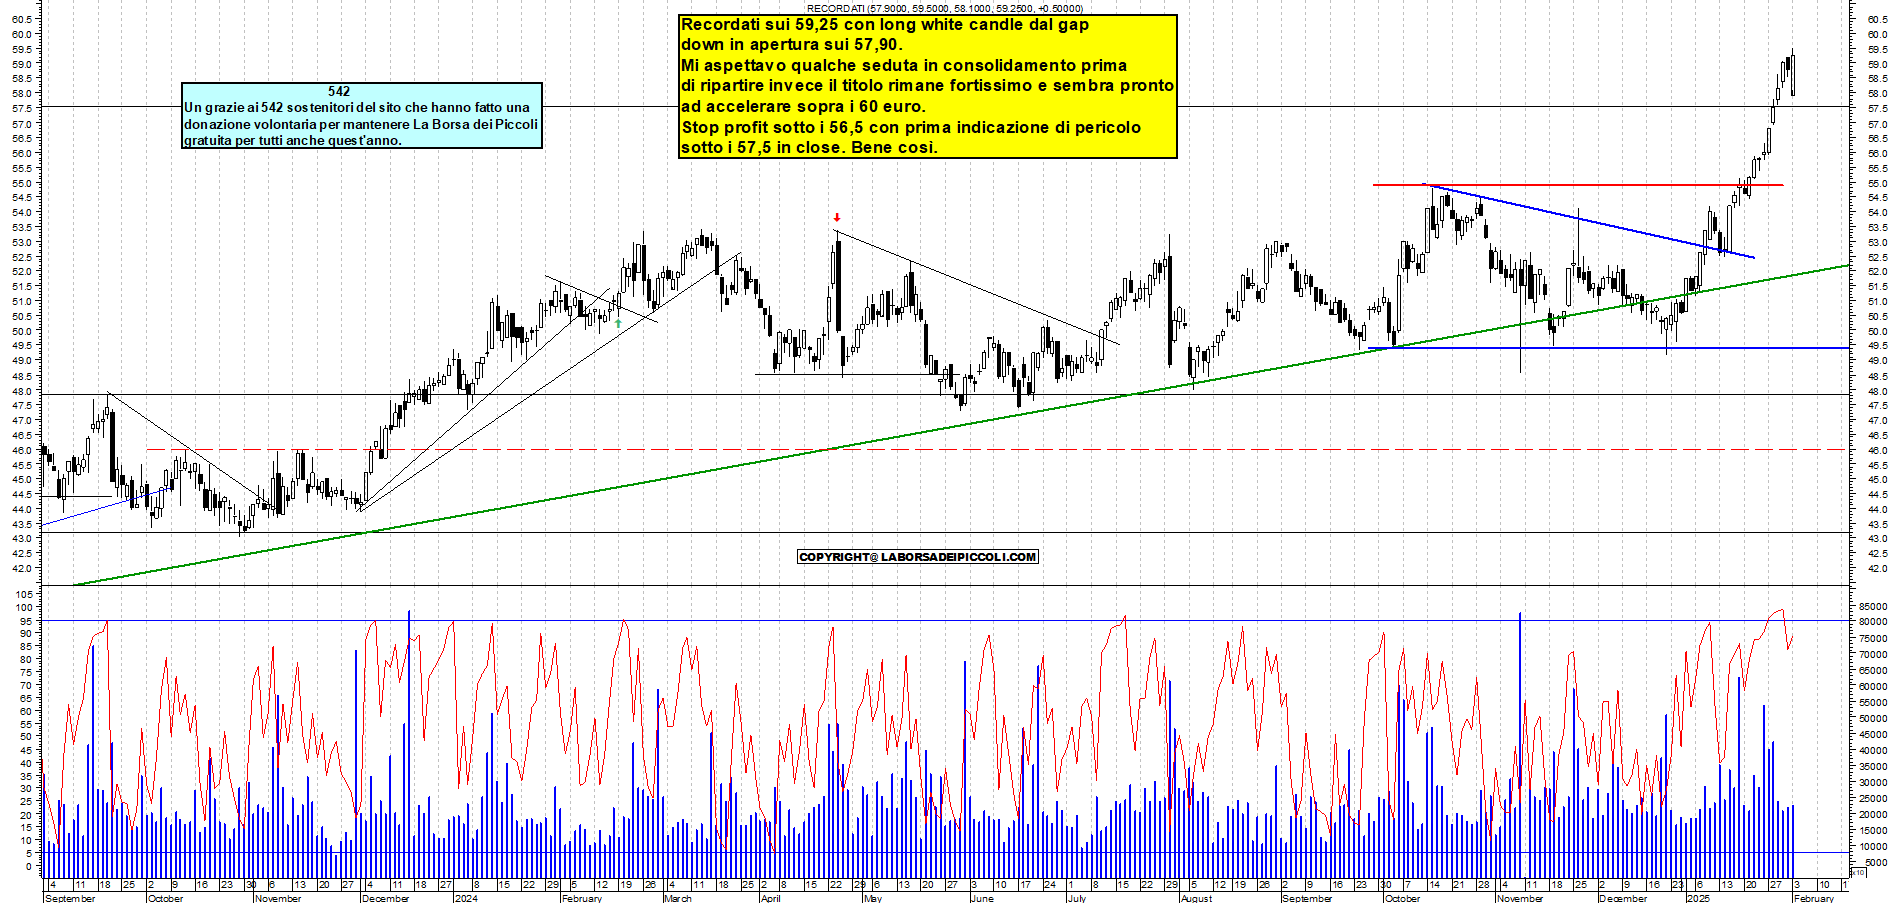This screenshot has height=903, width=1890.
Task: Click the 10 value on oscillator scale
Action: (x=27, y=840)
